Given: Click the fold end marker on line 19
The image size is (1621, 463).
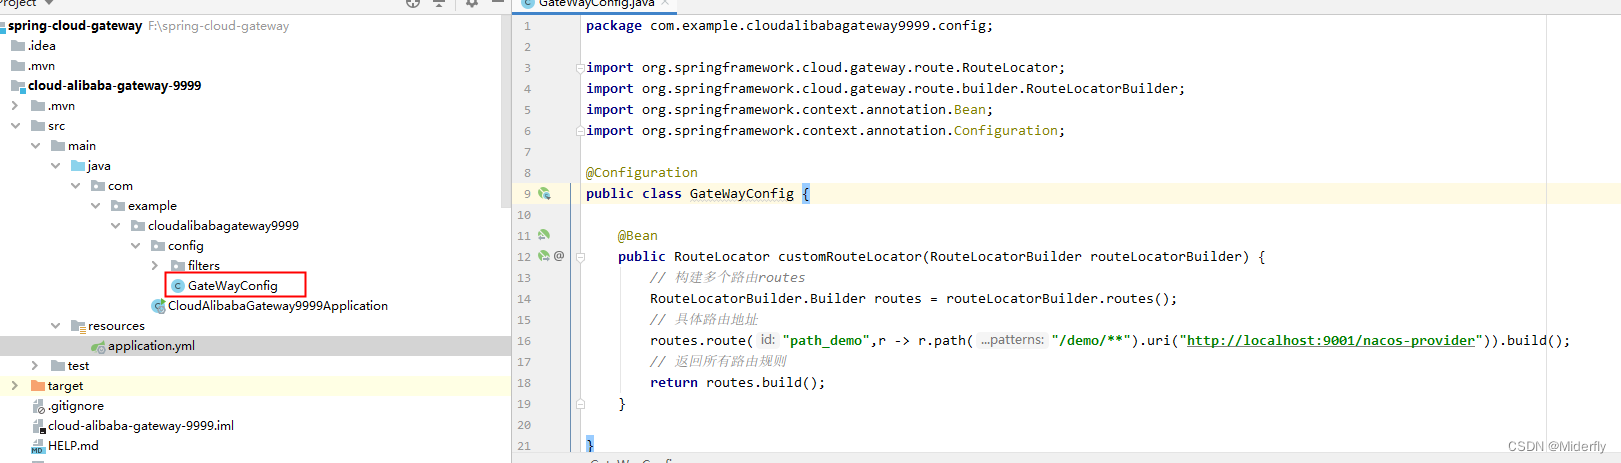Looking at the screenshot, I should [579, 404].
